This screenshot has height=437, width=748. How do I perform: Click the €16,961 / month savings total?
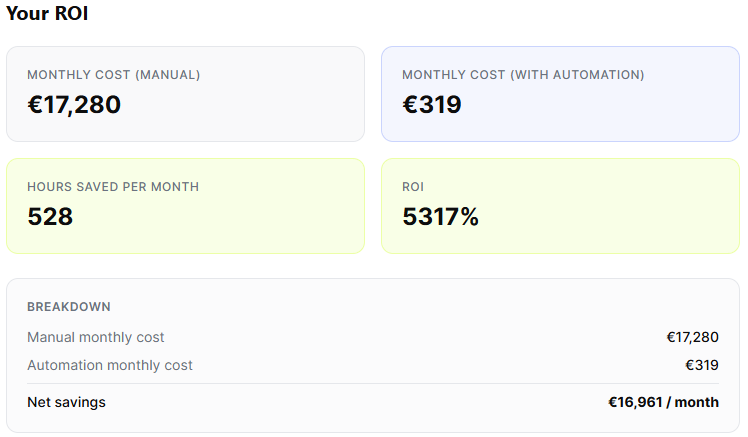pyautogui.click(x=663, y=402)
